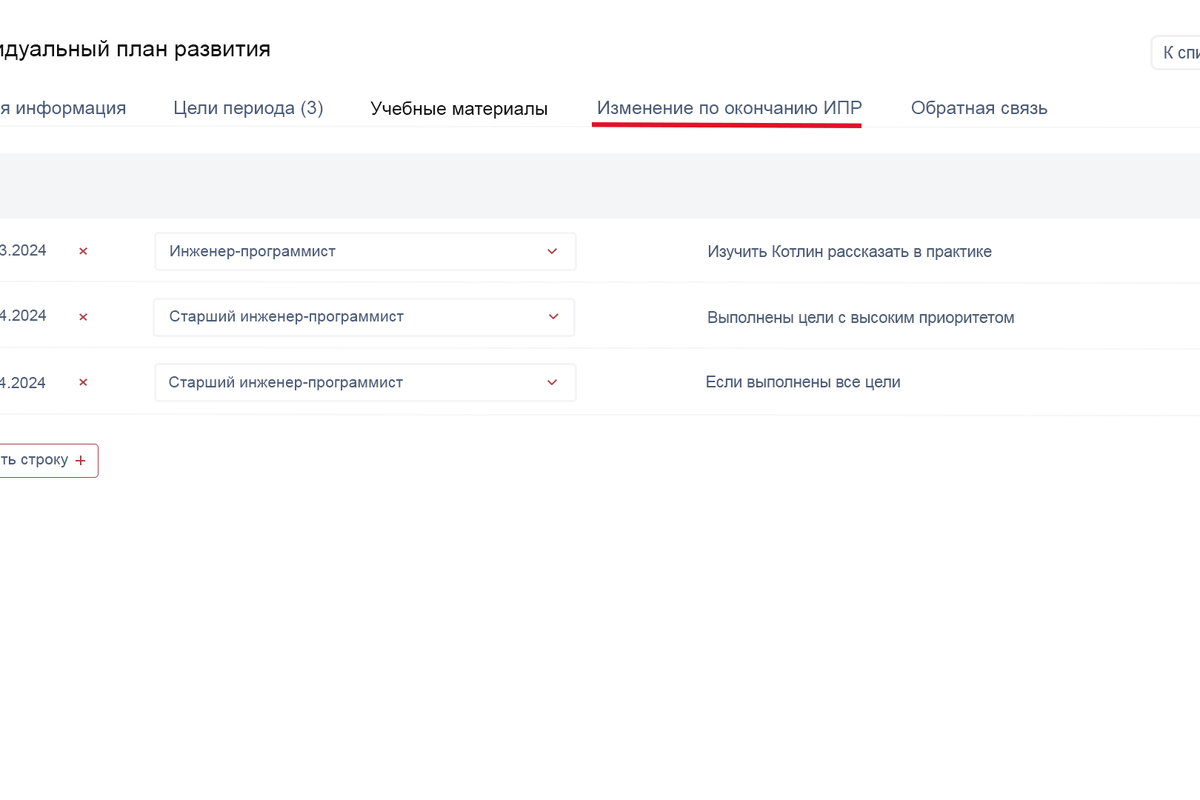Delete the row with 'Изучить Котлин' comment
This screenshot has width=1200, height=800.
point(83,251)
